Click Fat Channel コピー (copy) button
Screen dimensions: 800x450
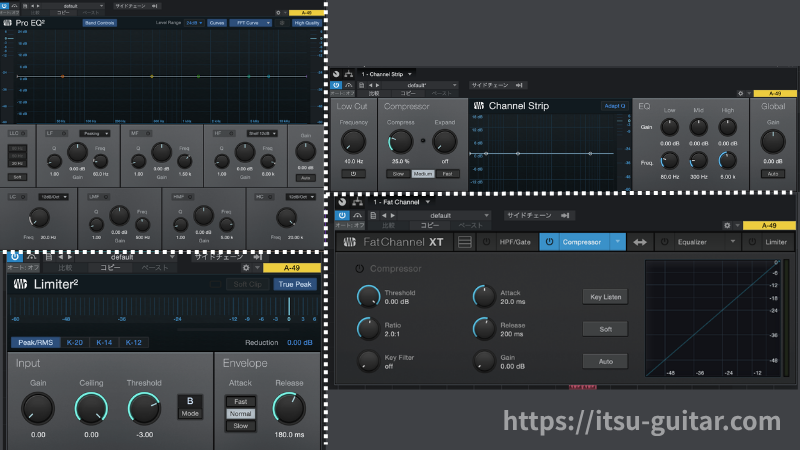[430, 225]
